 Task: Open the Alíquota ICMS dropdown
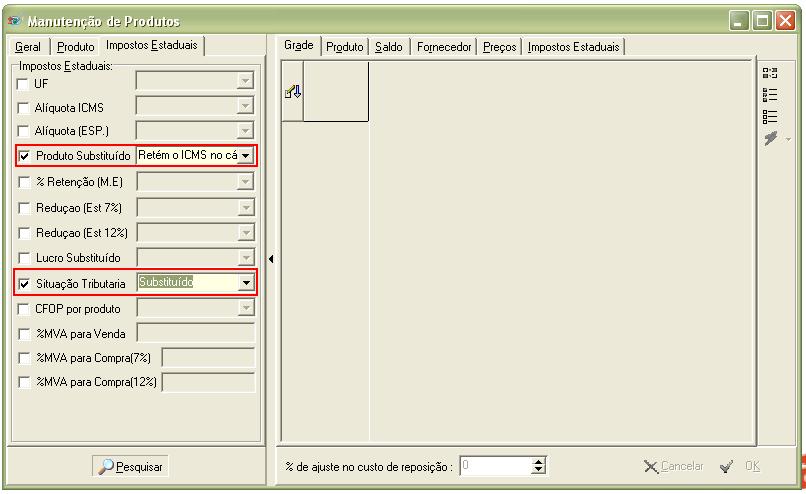click(245, 106)
